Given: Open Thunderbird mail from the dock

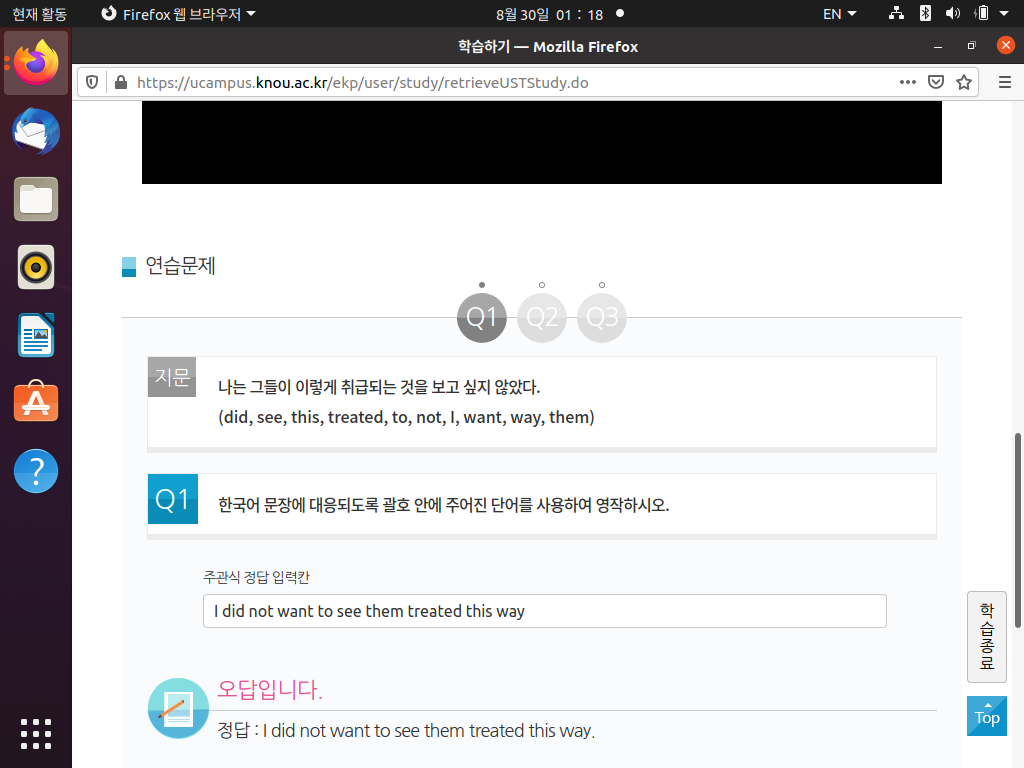Looking at the screenshot, I should point(36,132).
